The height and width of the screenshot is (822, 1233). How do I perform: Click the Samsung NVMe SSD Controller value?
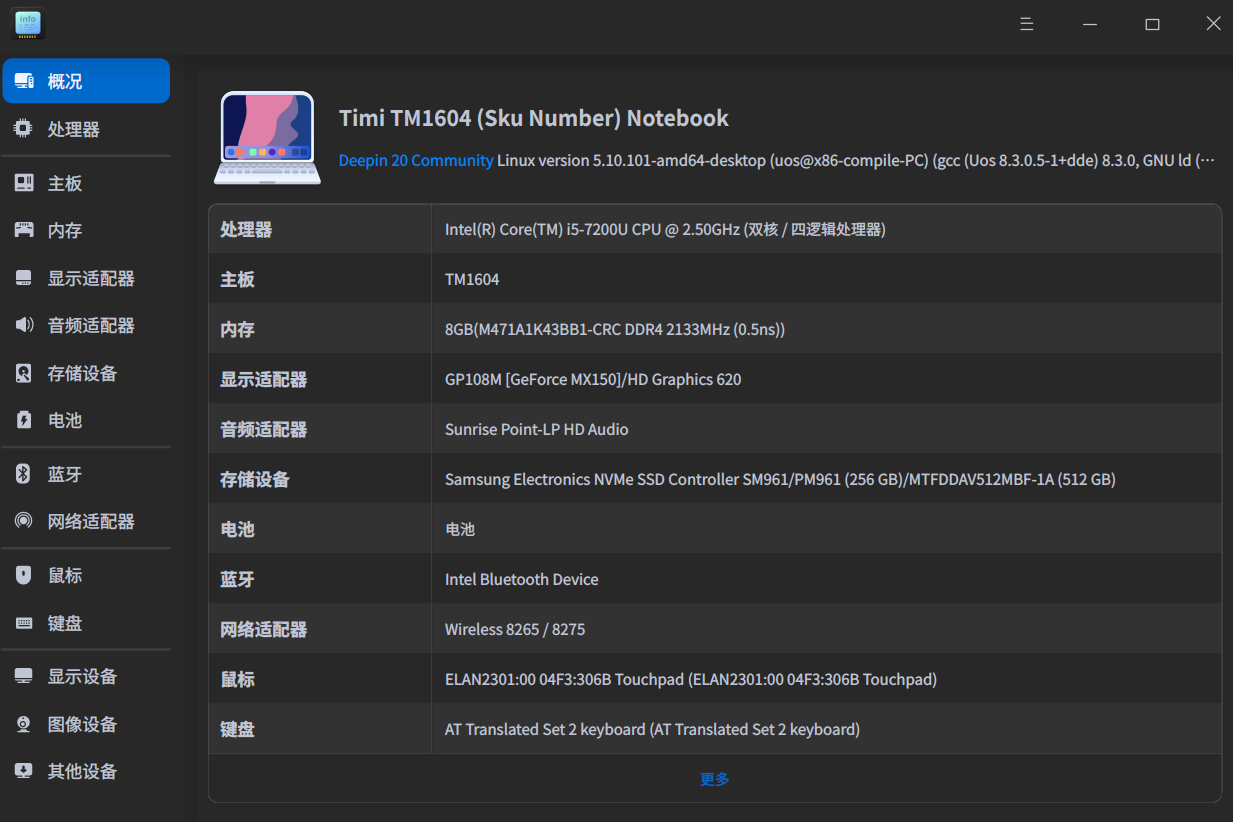(x=780, y=479)
